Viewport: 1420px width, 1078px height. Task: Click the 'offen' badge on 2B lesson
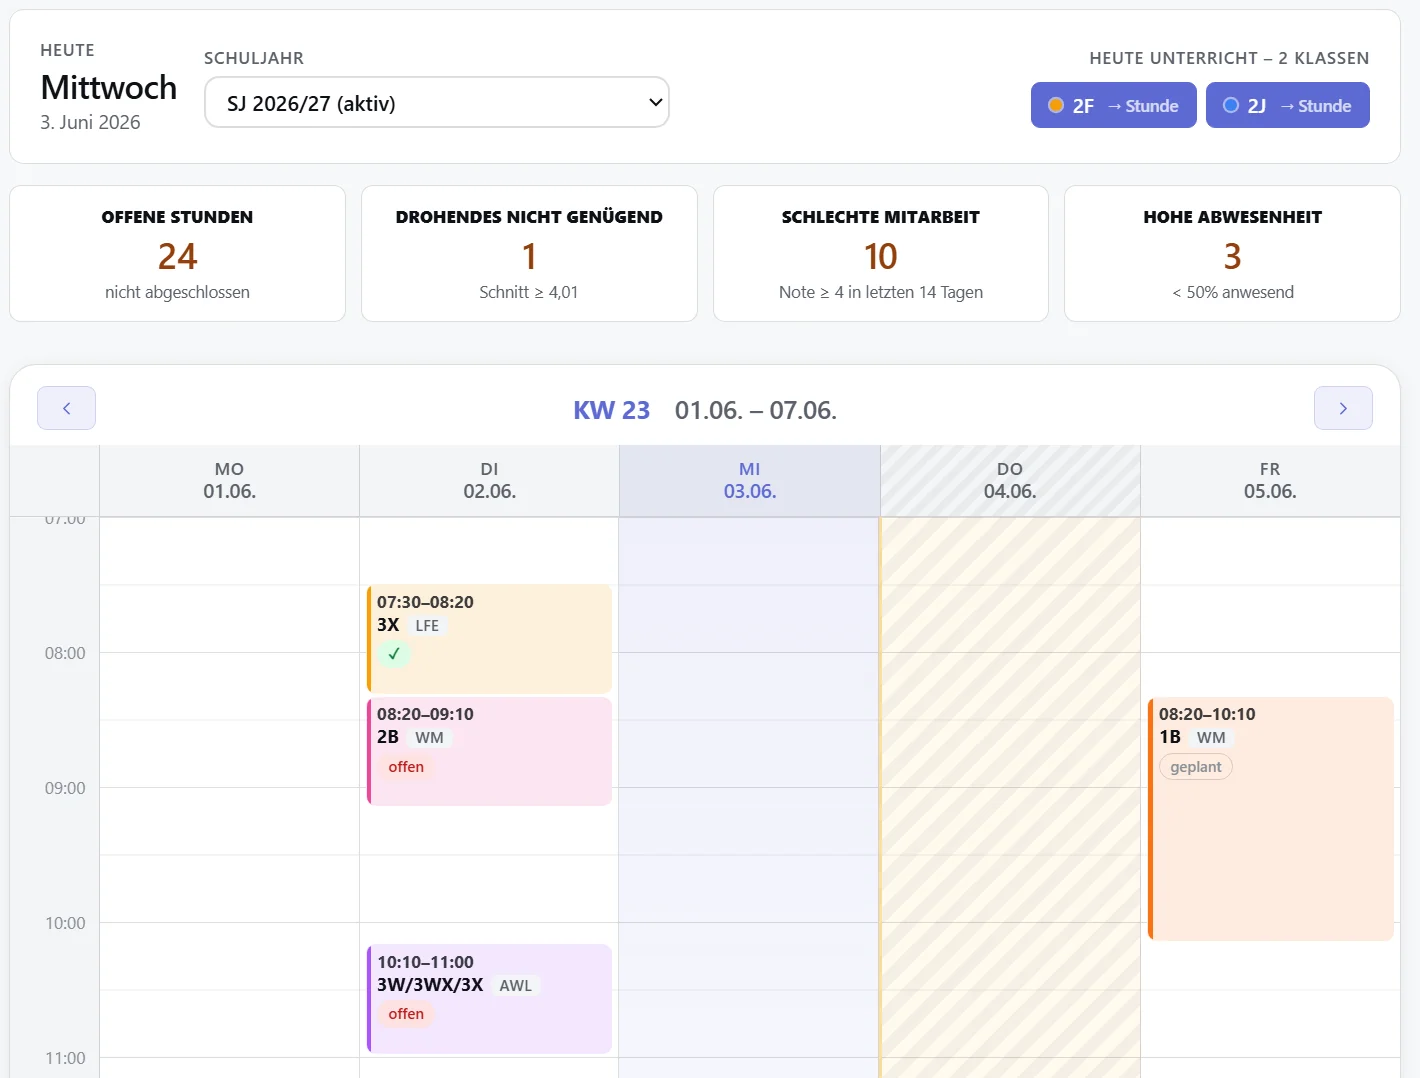(406, 767)
